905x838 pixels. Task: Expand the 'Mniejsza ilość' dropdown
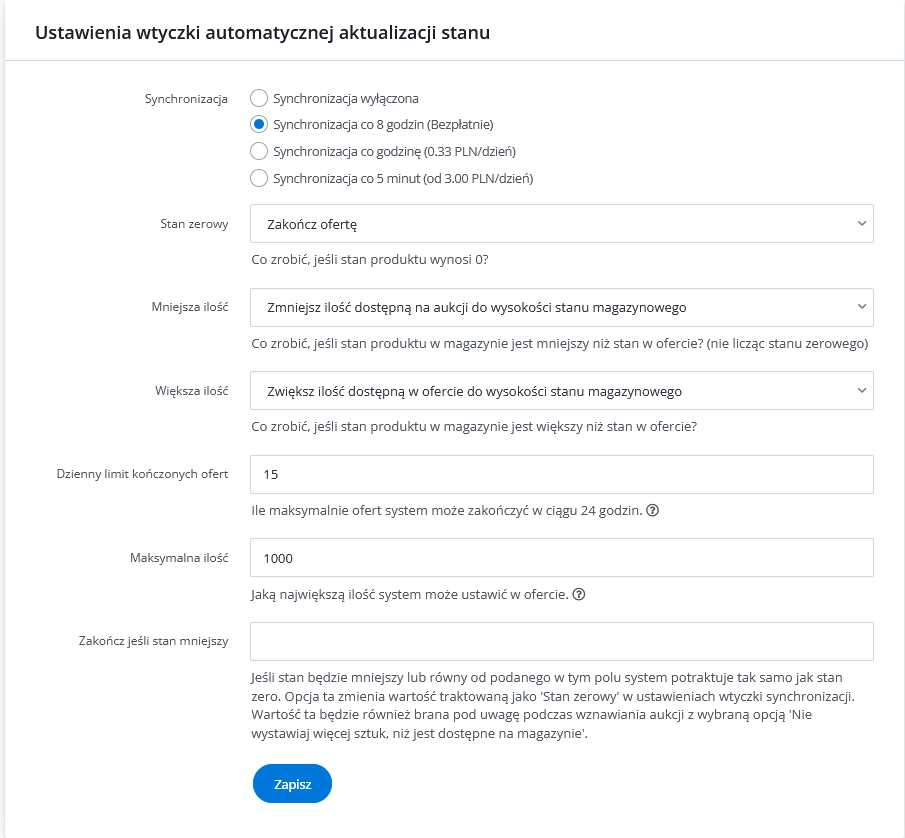[562, 308]
